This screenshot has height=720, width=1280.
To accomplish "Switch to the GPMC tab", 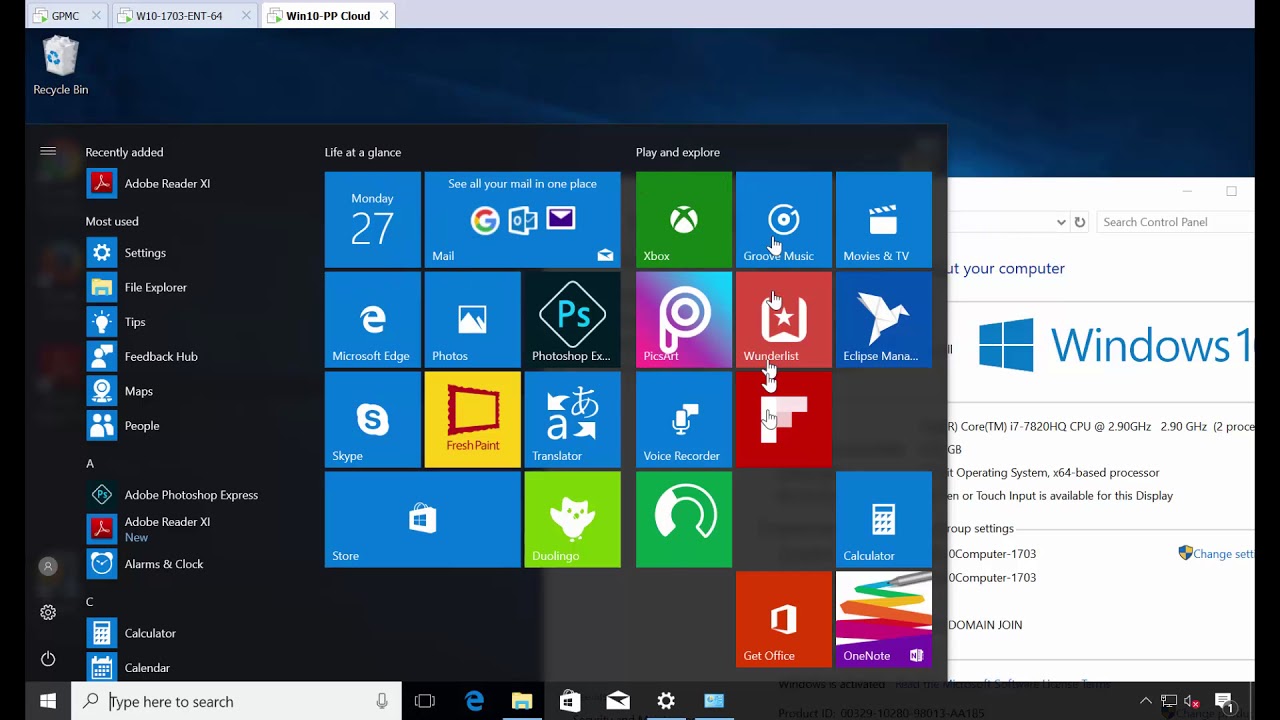I will pyautogui.click(x=66, y=16).
